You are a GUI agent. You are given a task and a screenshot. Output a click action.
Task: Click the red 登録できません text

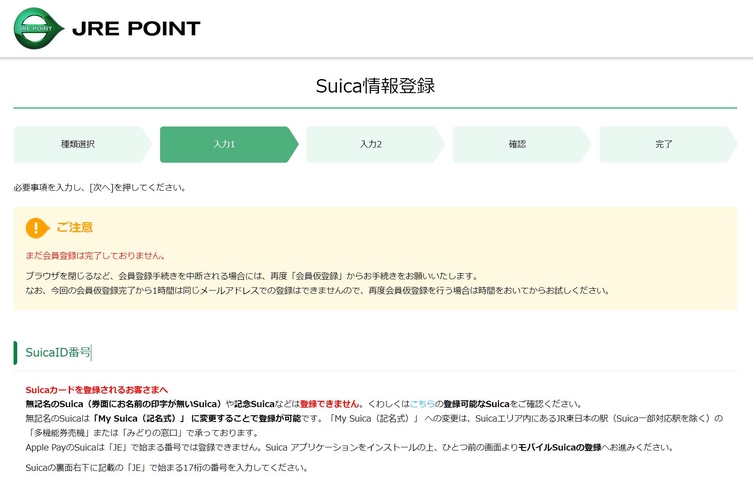(329, 404)
